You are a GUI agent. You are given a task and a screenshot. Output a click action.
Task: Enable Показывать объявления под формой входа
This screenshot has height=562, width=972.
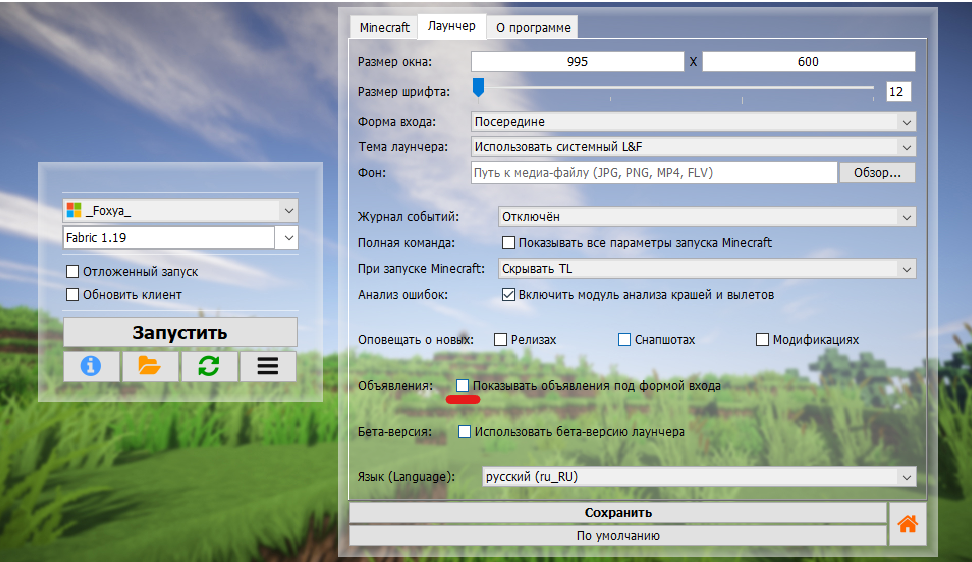pos(462,385)
